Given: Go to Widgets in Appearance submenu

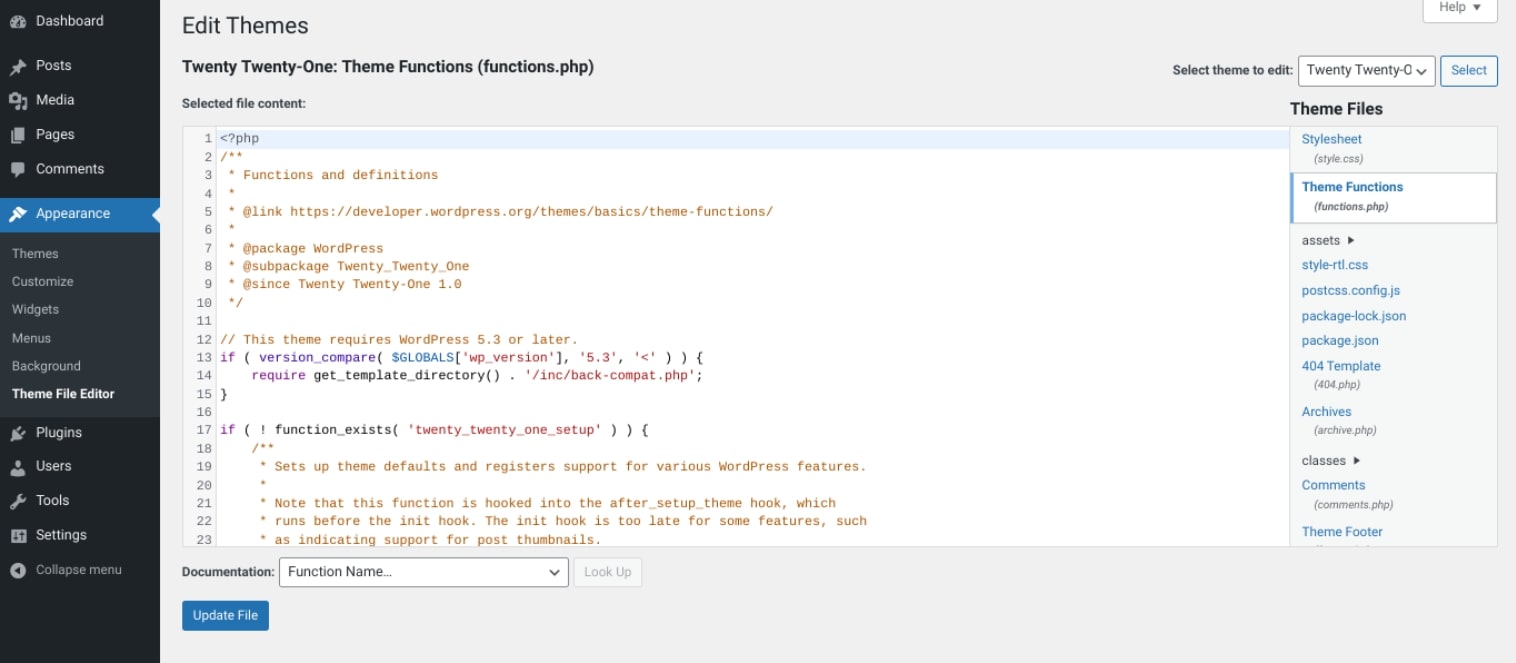Looking at the screenshot, I should (35, 310).
